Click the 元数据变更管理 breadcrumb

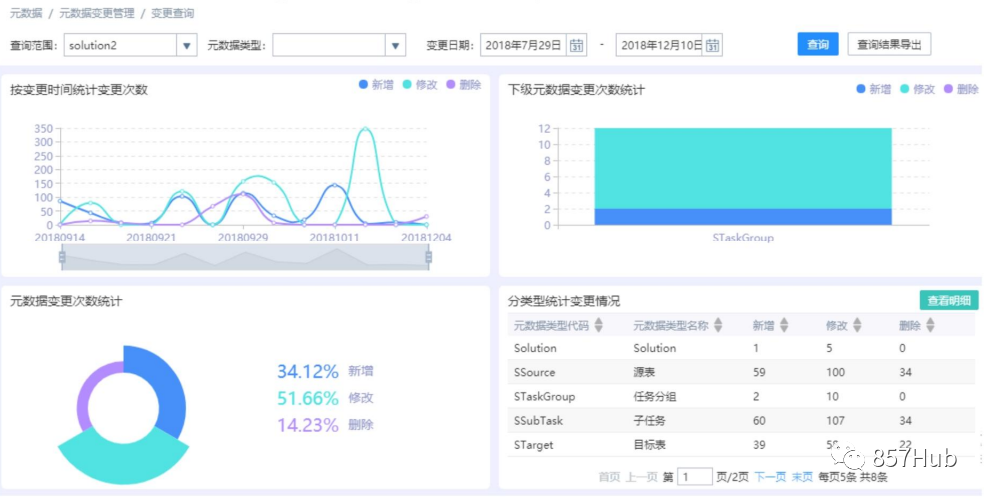coord(97,13)
